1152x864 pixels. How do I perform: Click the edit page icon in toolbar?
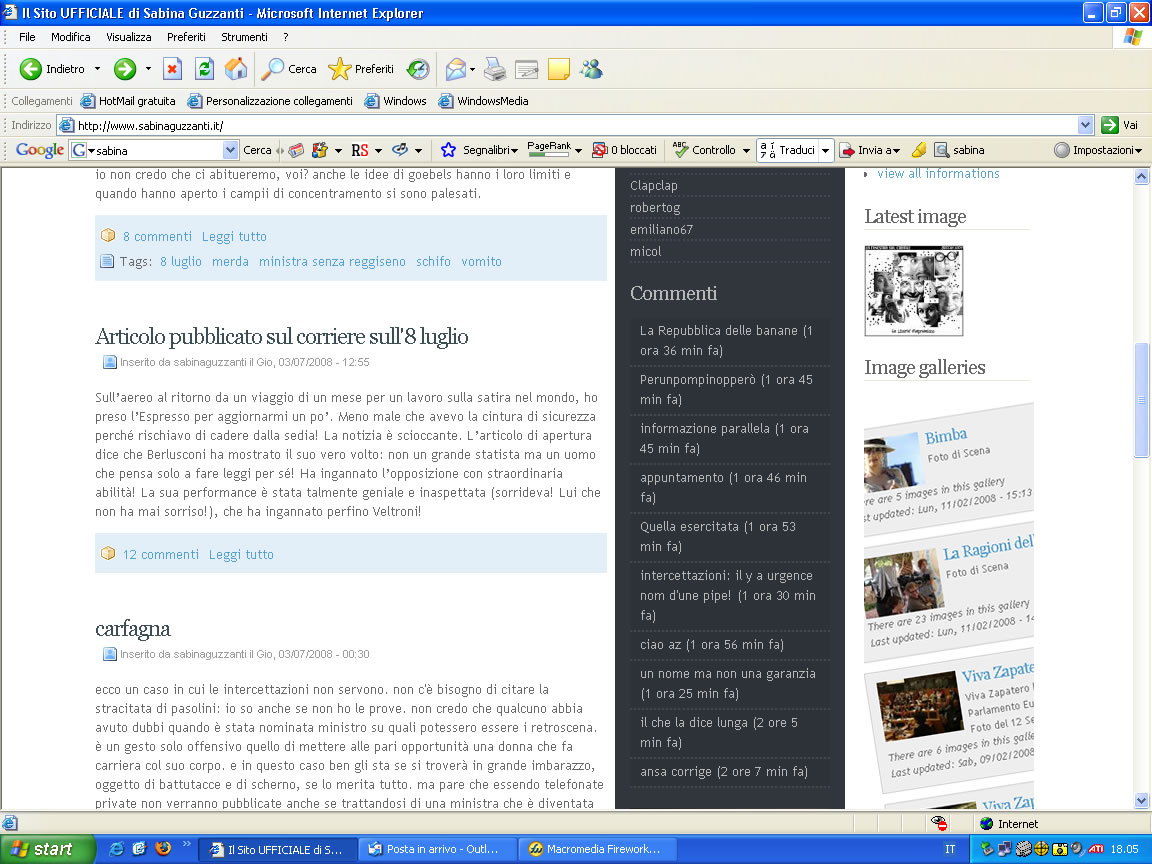pos(527,69)
